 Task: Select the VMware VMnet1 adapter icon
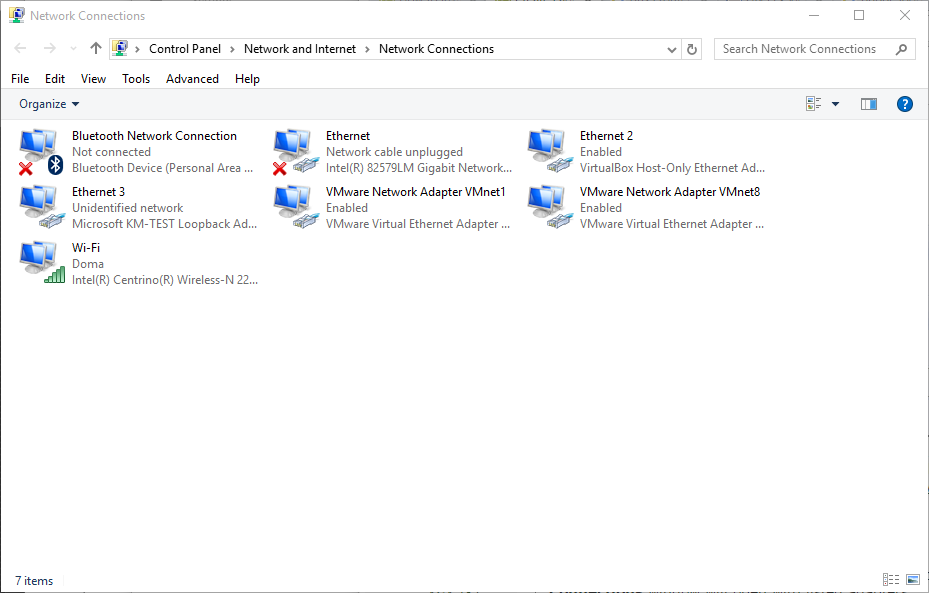point(296,208)
